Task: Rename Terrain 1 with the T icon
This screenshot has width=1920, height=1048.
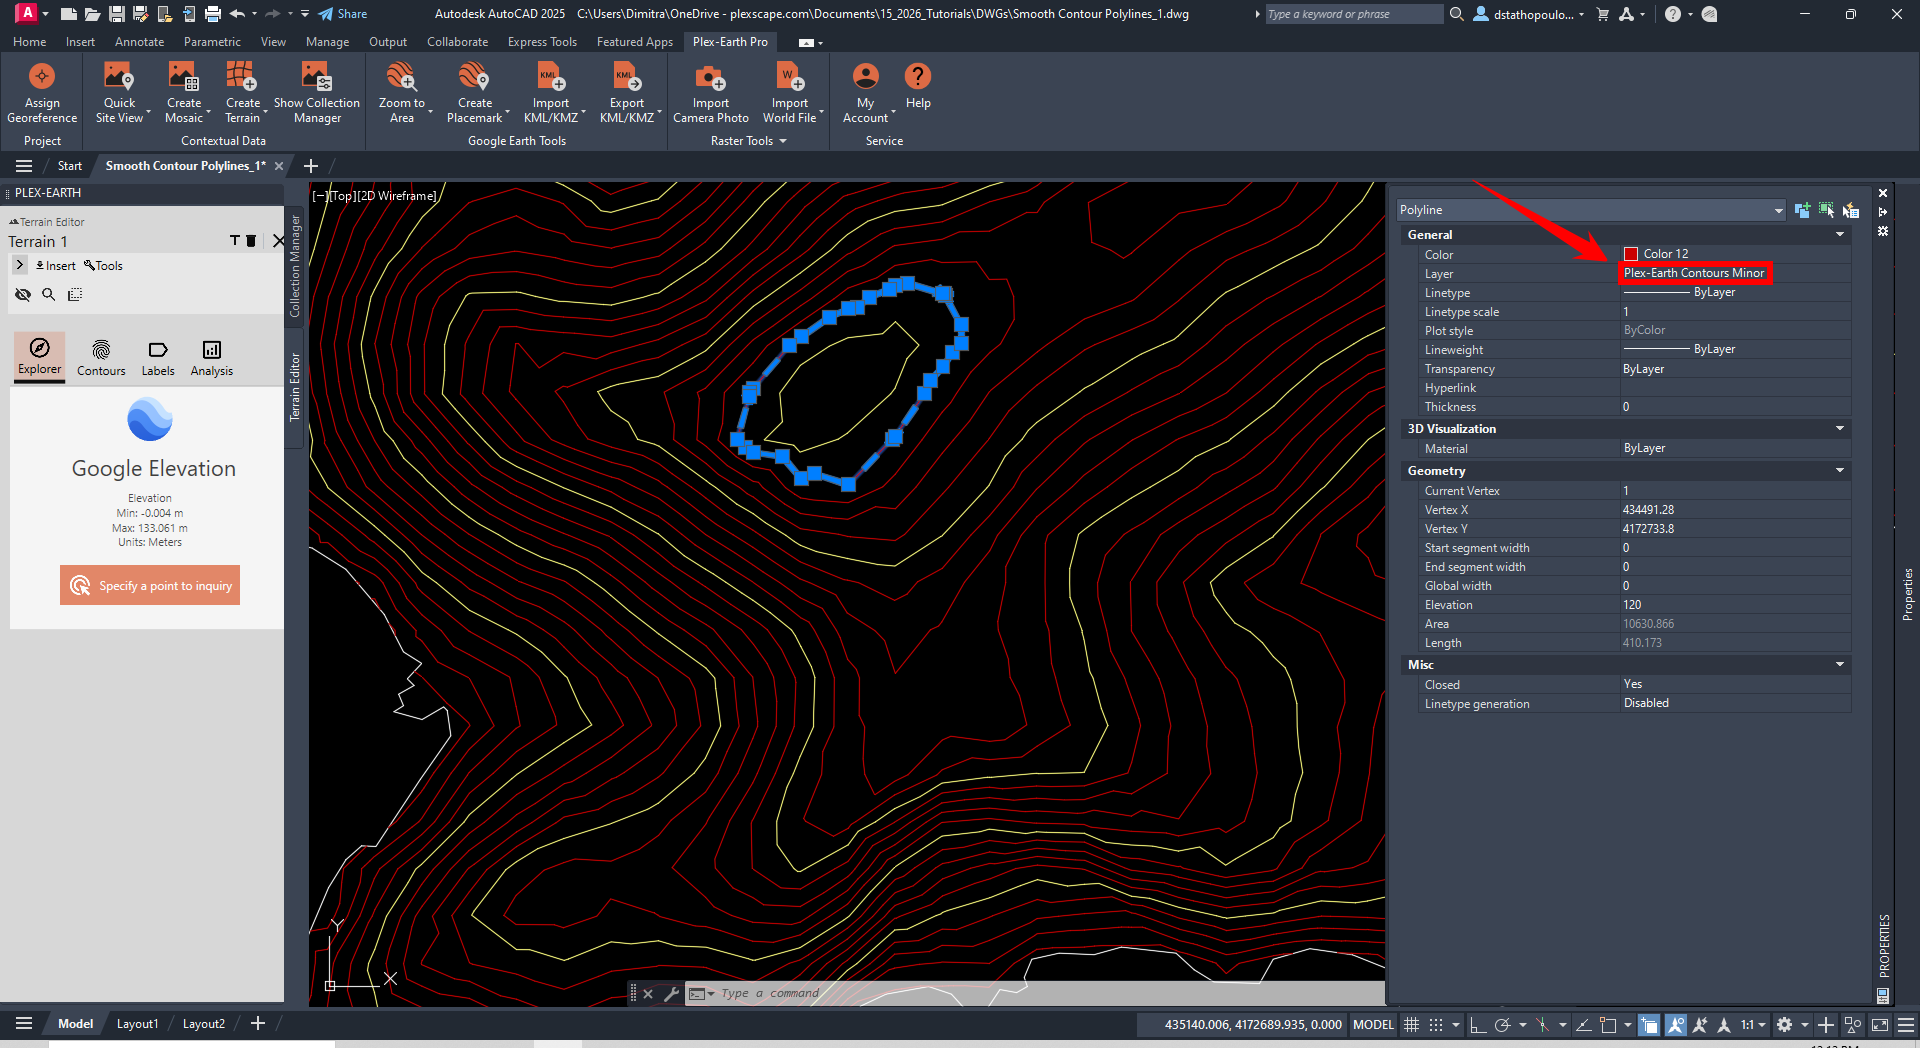Action: click(235, 241)
